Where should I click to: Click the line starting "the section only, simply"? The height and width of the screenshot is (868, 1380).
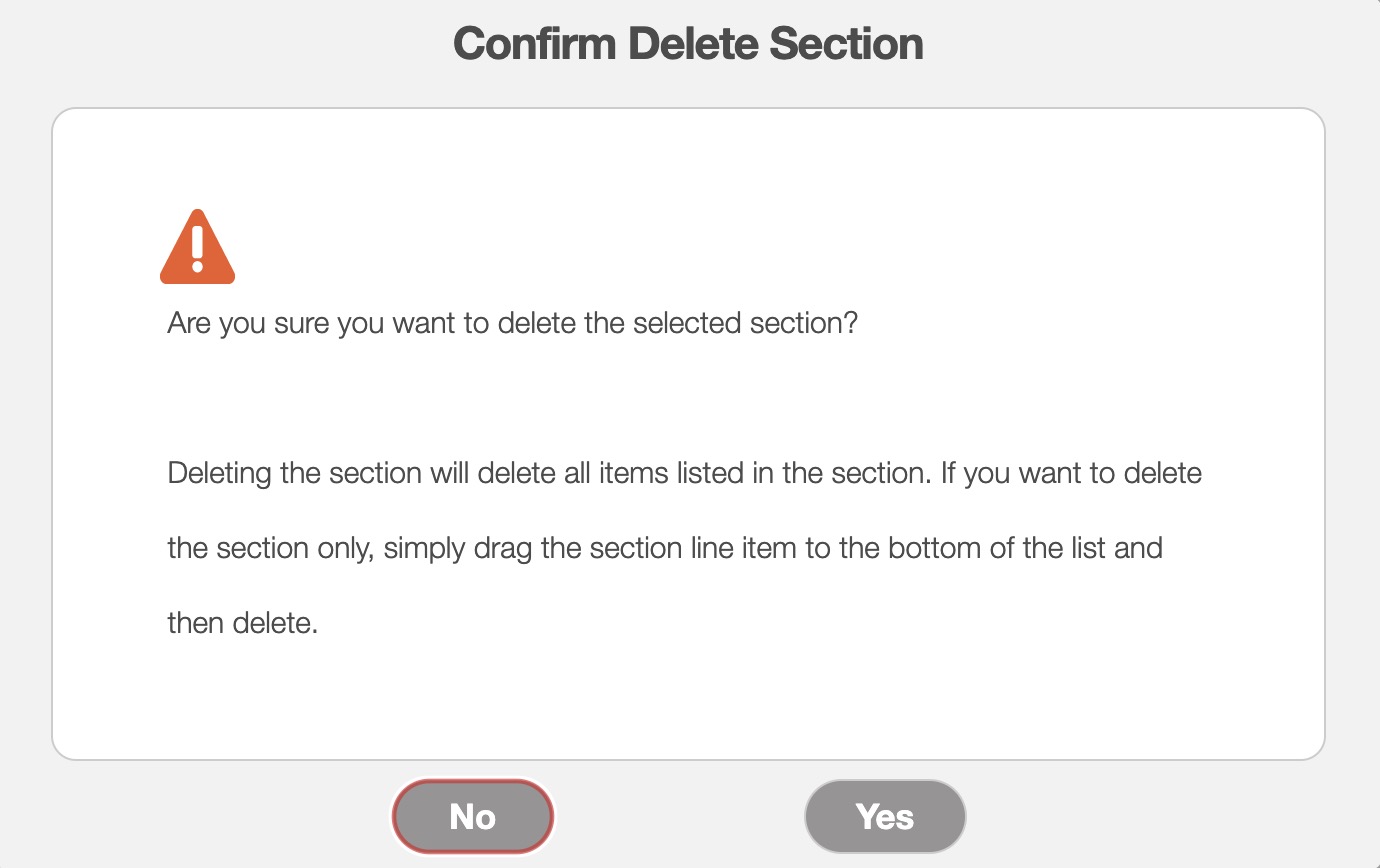tap(664, 548)
